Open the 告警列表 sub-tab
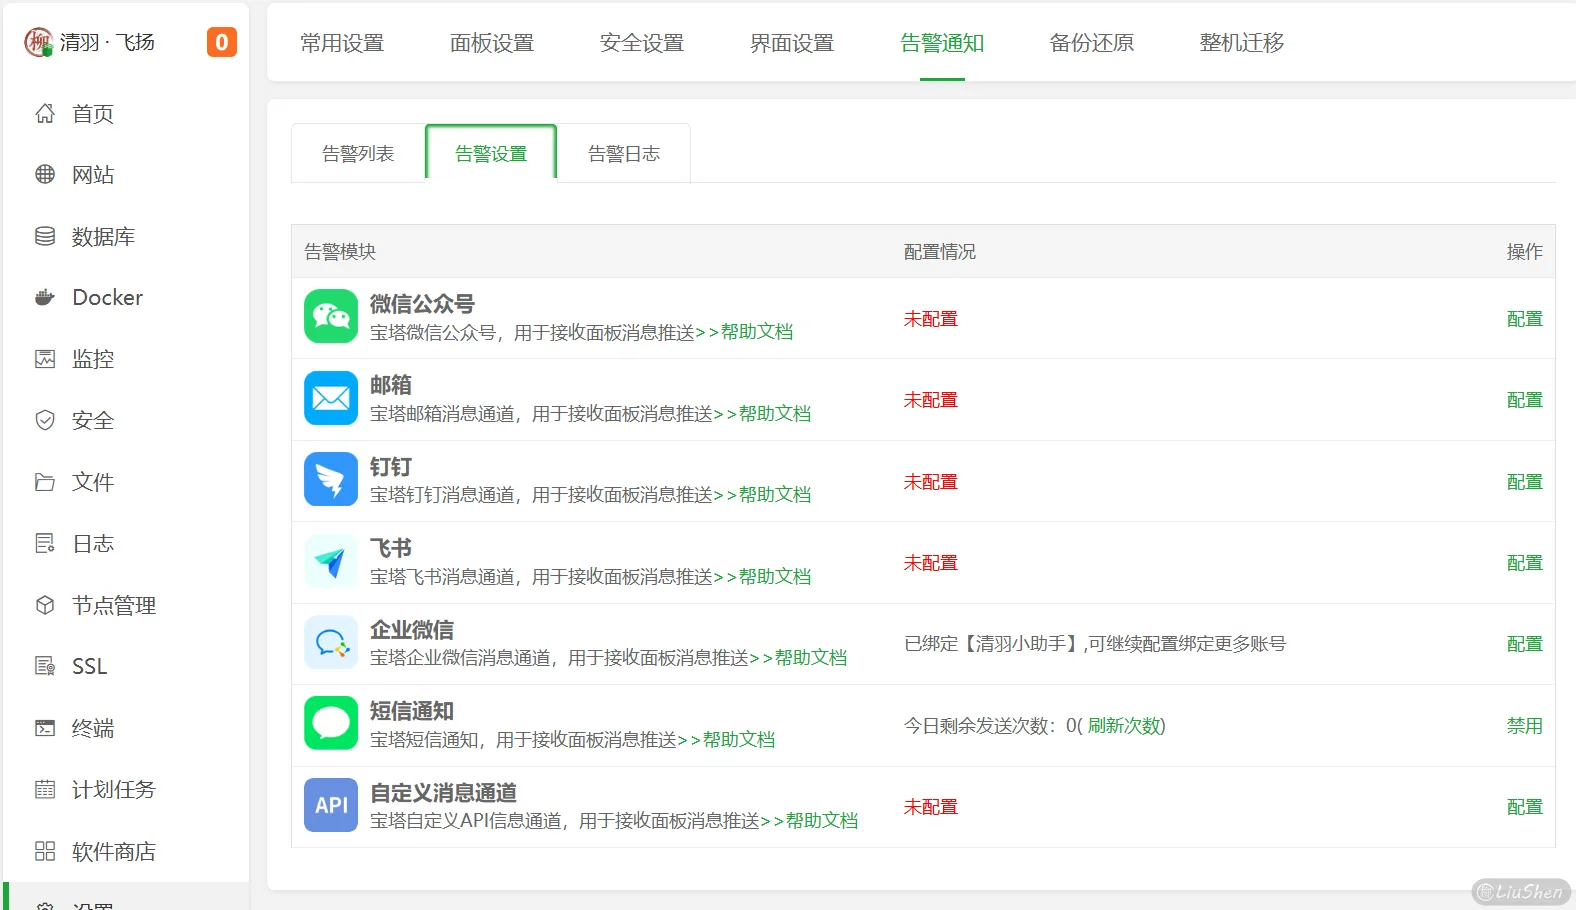Viewport: 1576px width, 910px height. click(x=358, y=153)
